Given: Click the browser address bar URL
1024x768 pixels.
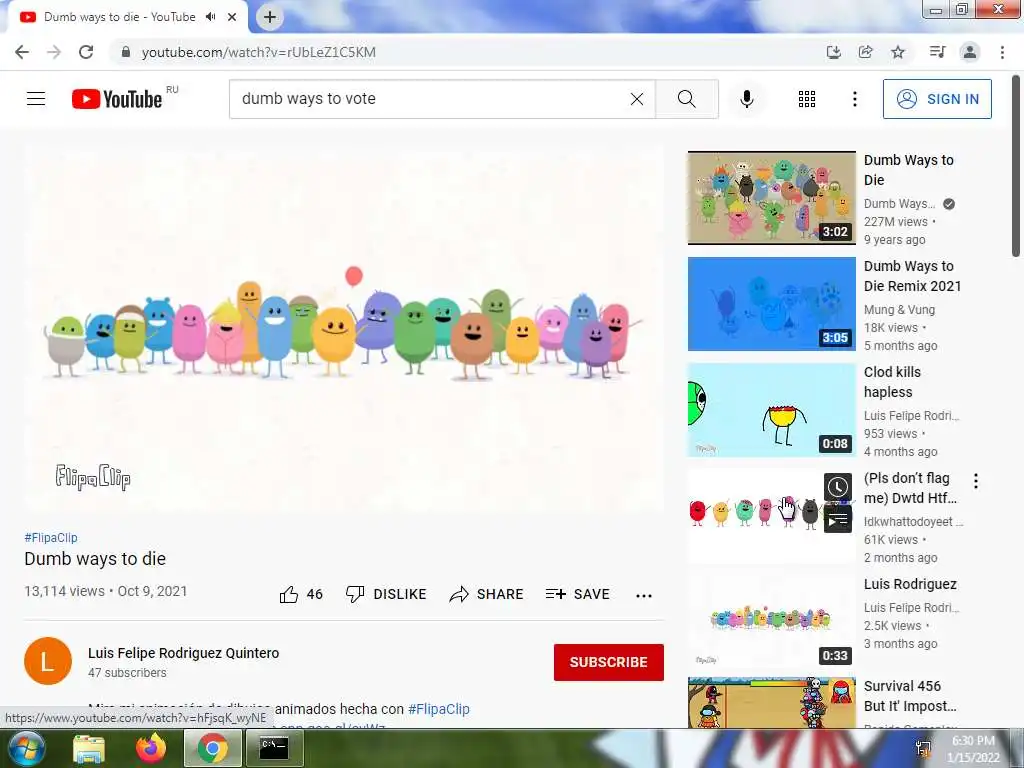Looking at the screenshot, I should click(259, 52).
